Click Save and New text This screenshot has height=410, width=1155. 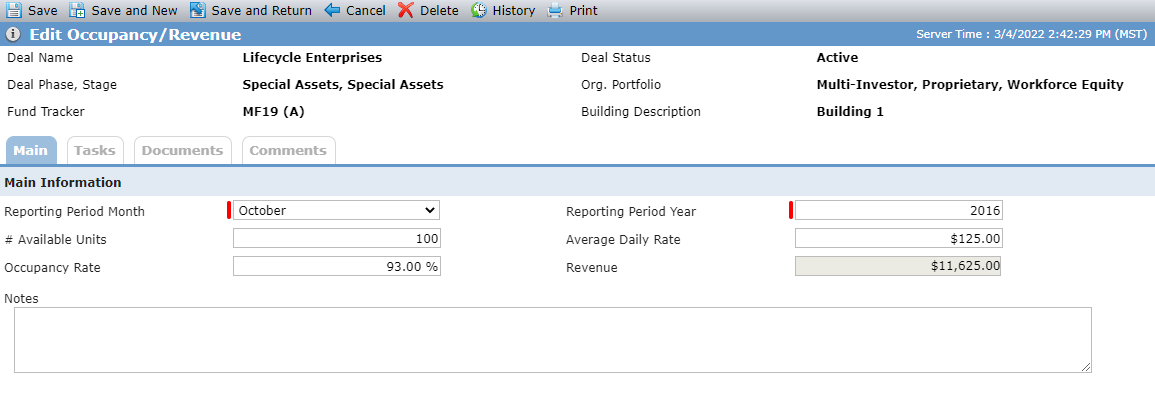tap(134, 11)
